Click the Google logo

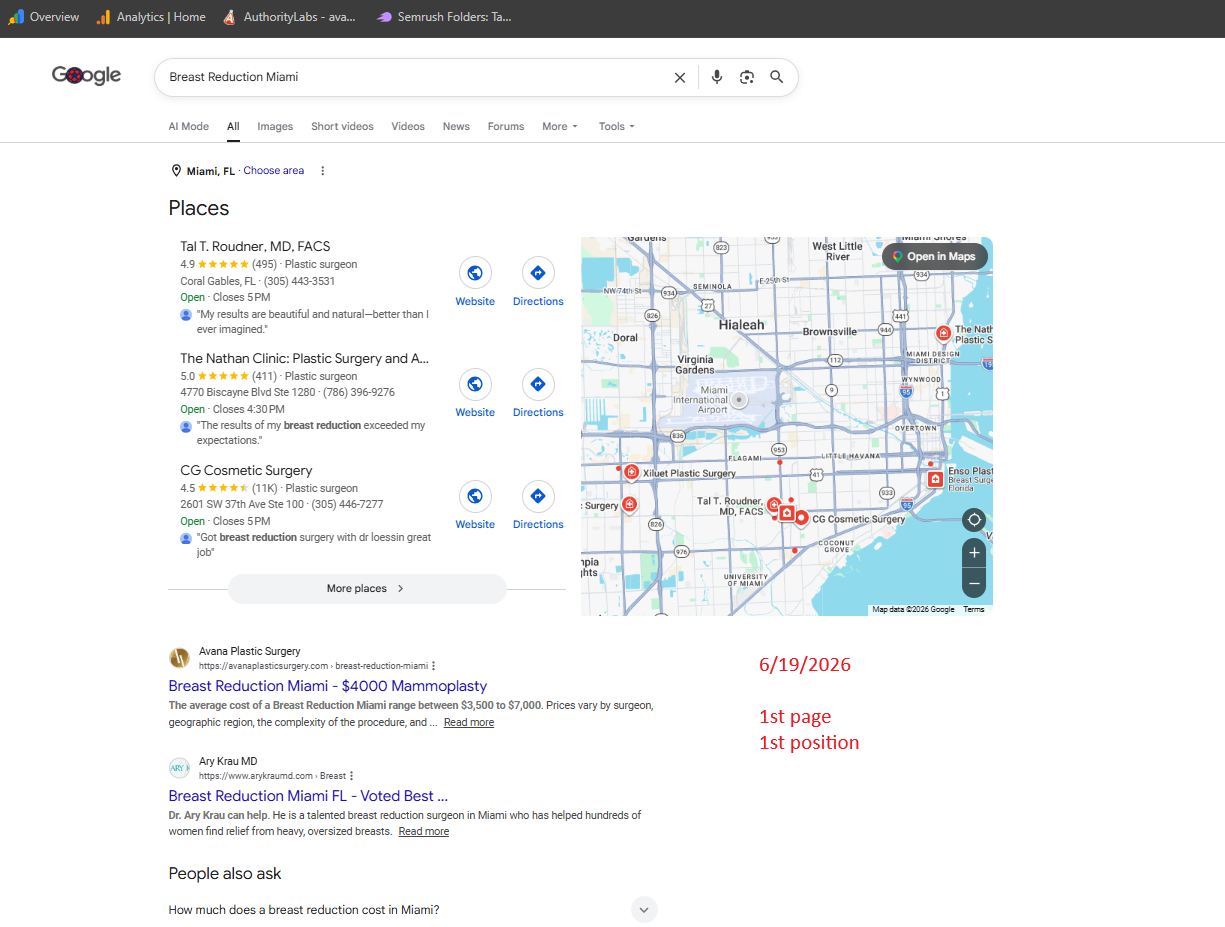[x=87, y=75]
